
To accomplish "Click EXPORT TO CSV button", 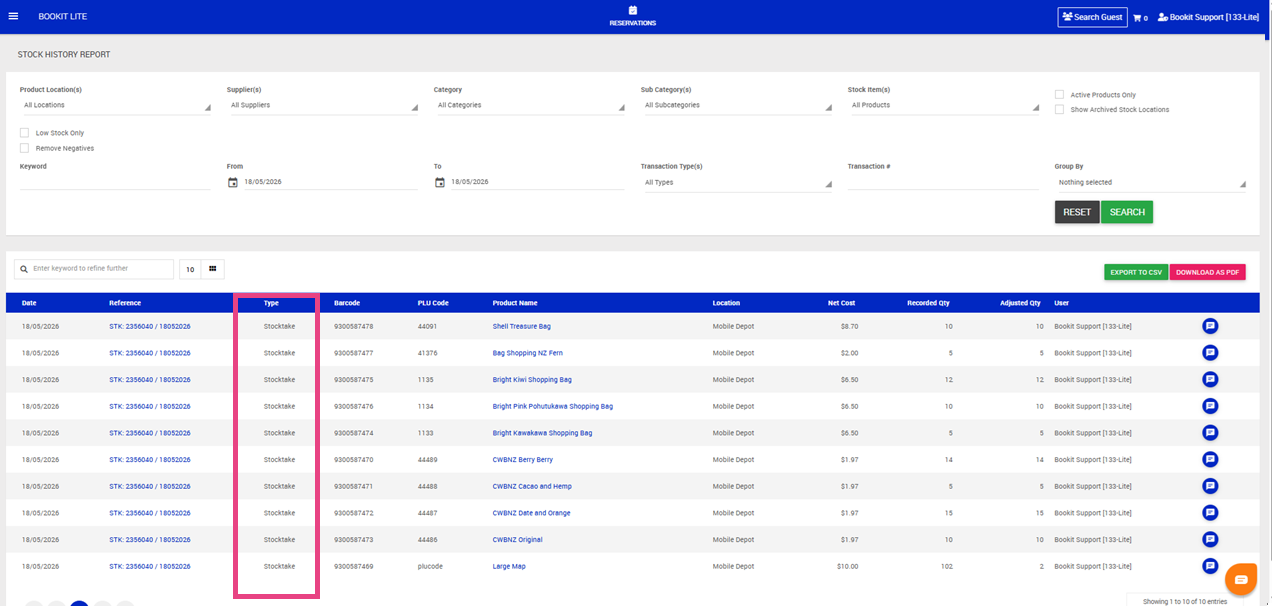I will 1136,272.
